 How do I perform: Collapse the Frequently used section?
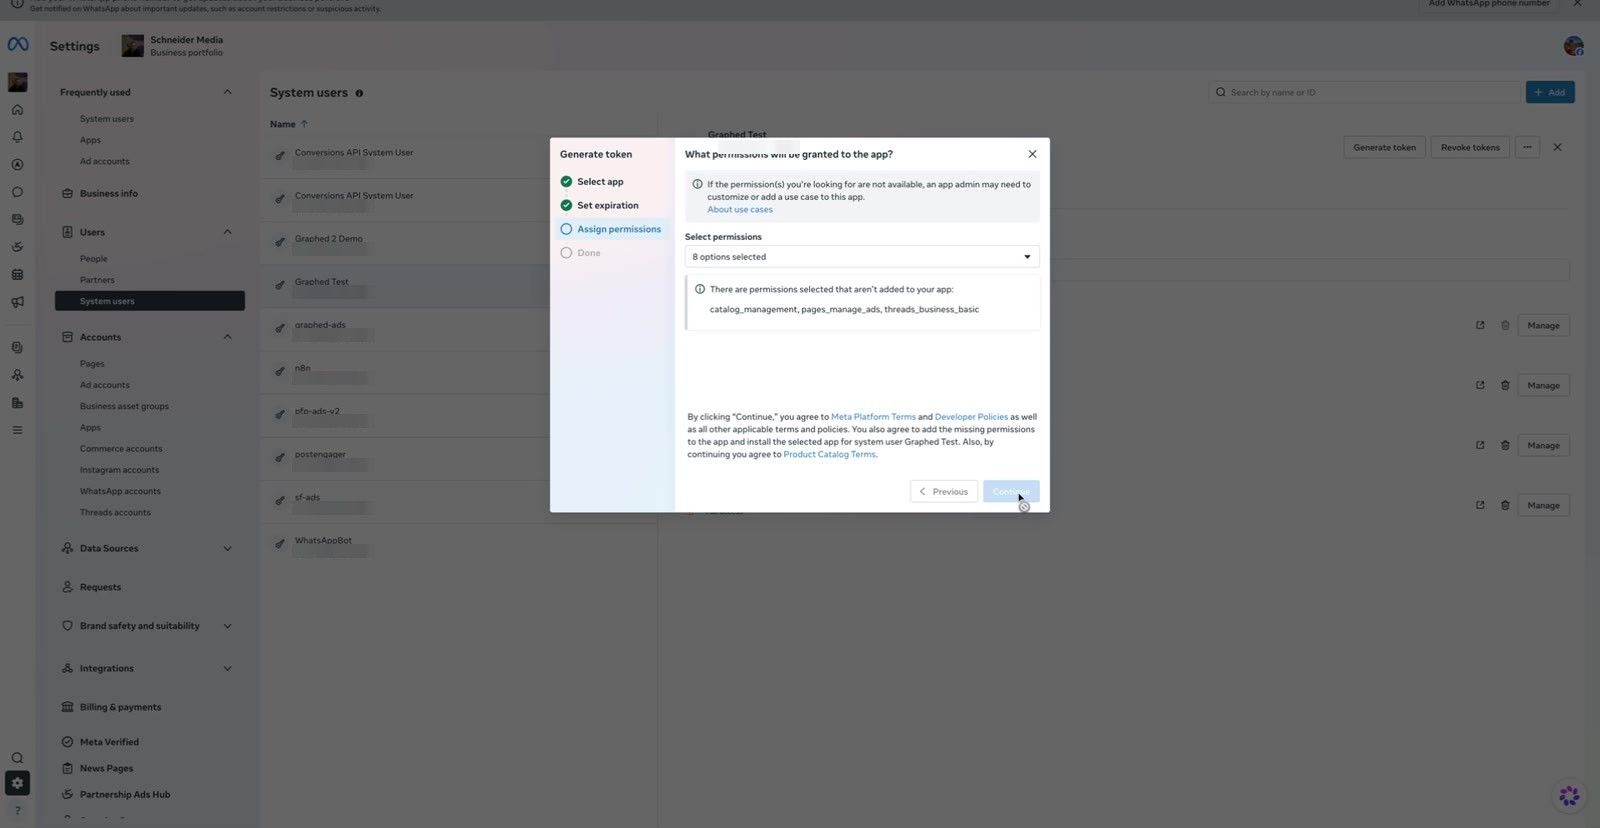(x=227, y=92)
